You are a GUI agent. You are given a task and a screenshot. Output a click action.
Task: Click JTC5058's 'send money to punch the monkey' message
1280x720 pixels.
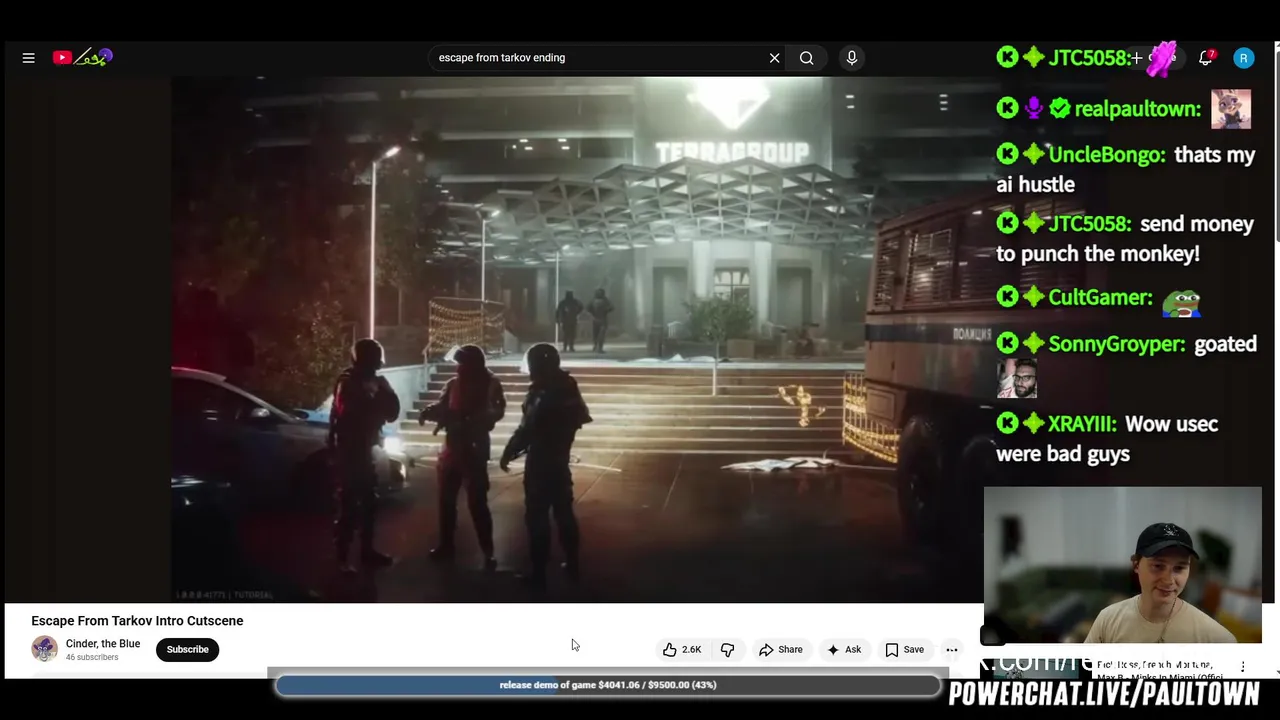coord(1125,239)
